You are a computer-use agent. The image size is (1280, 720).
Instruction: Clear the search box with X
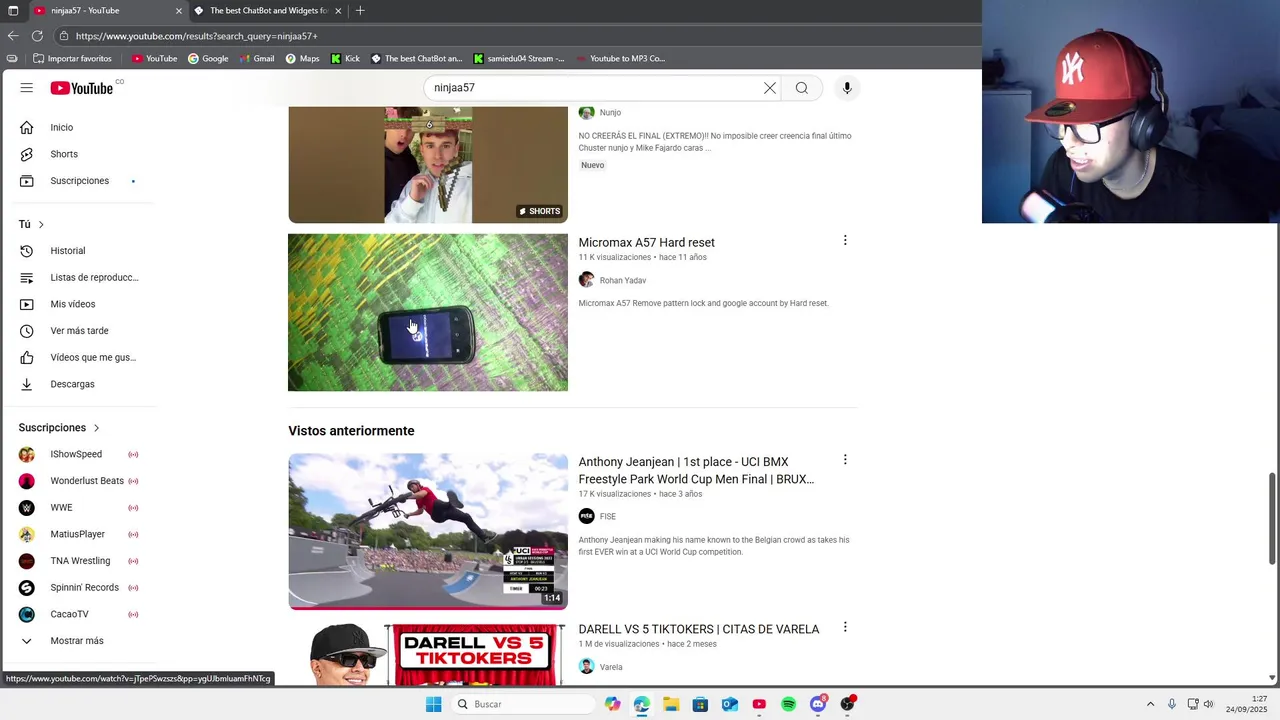coord(770,88)
